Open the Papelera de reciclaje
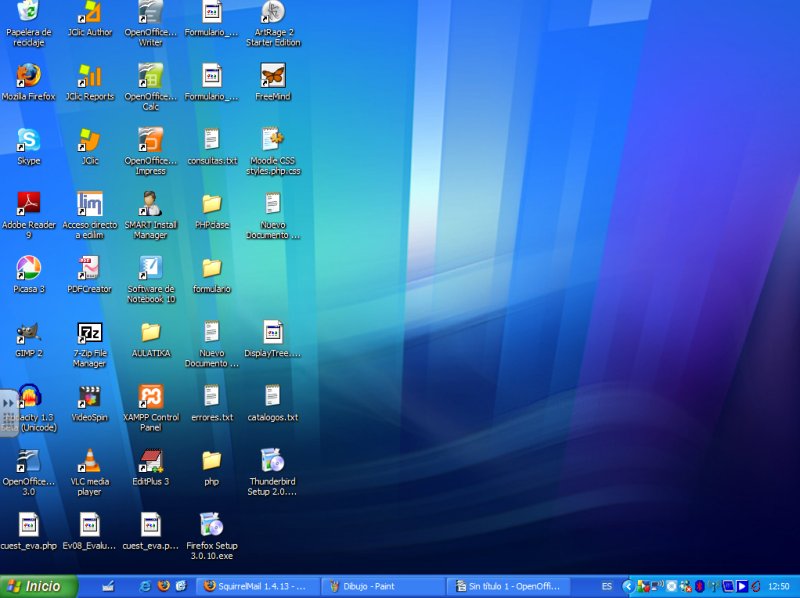The height and width of the screenshot is (598, 800). pyautogui.click(x=28, y=14)
